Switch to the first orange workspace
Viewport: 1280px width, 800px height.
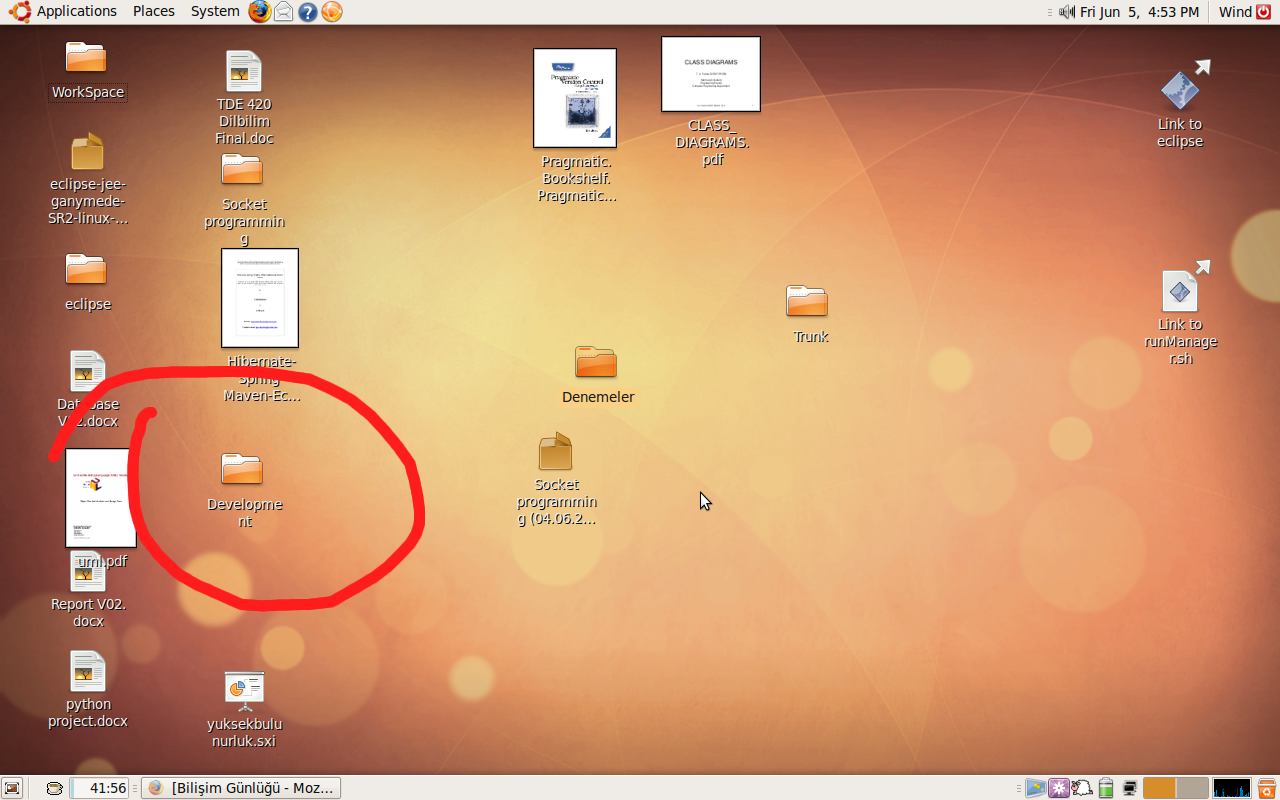pos(1160,788)
